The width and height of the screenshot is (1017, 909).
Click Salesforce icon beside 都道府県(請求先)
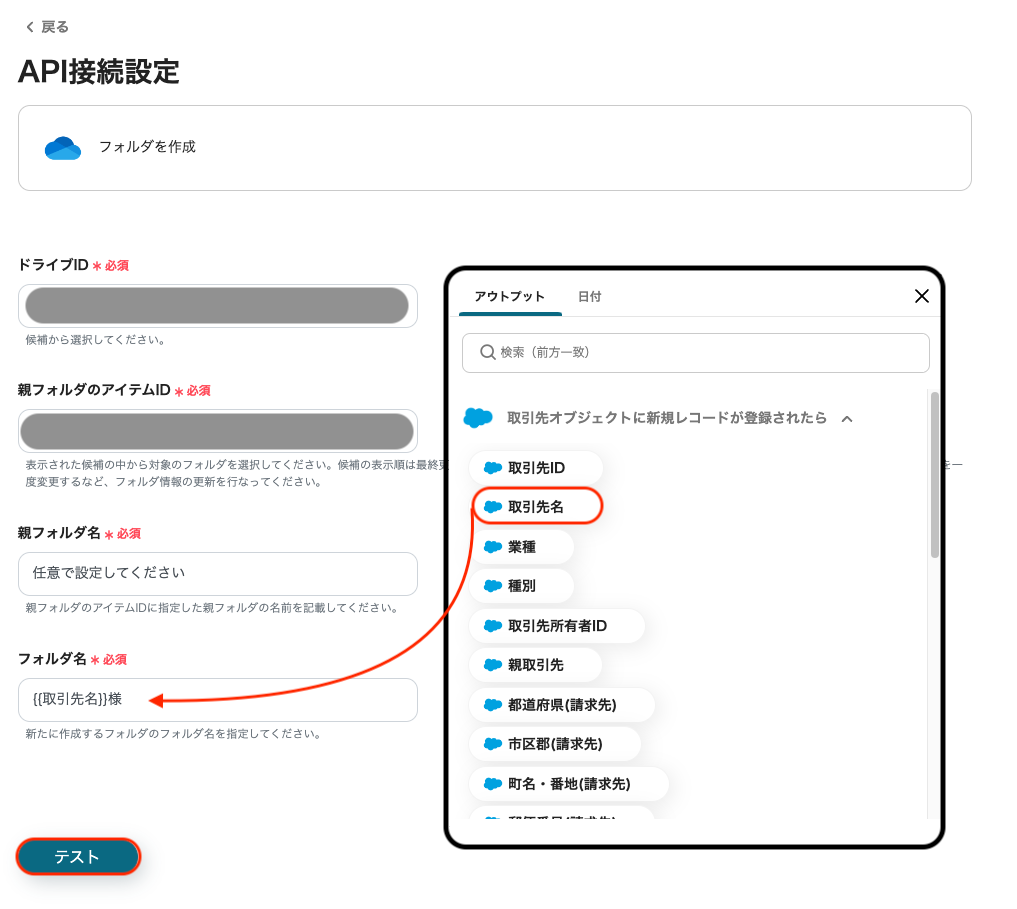pos(493,705)
